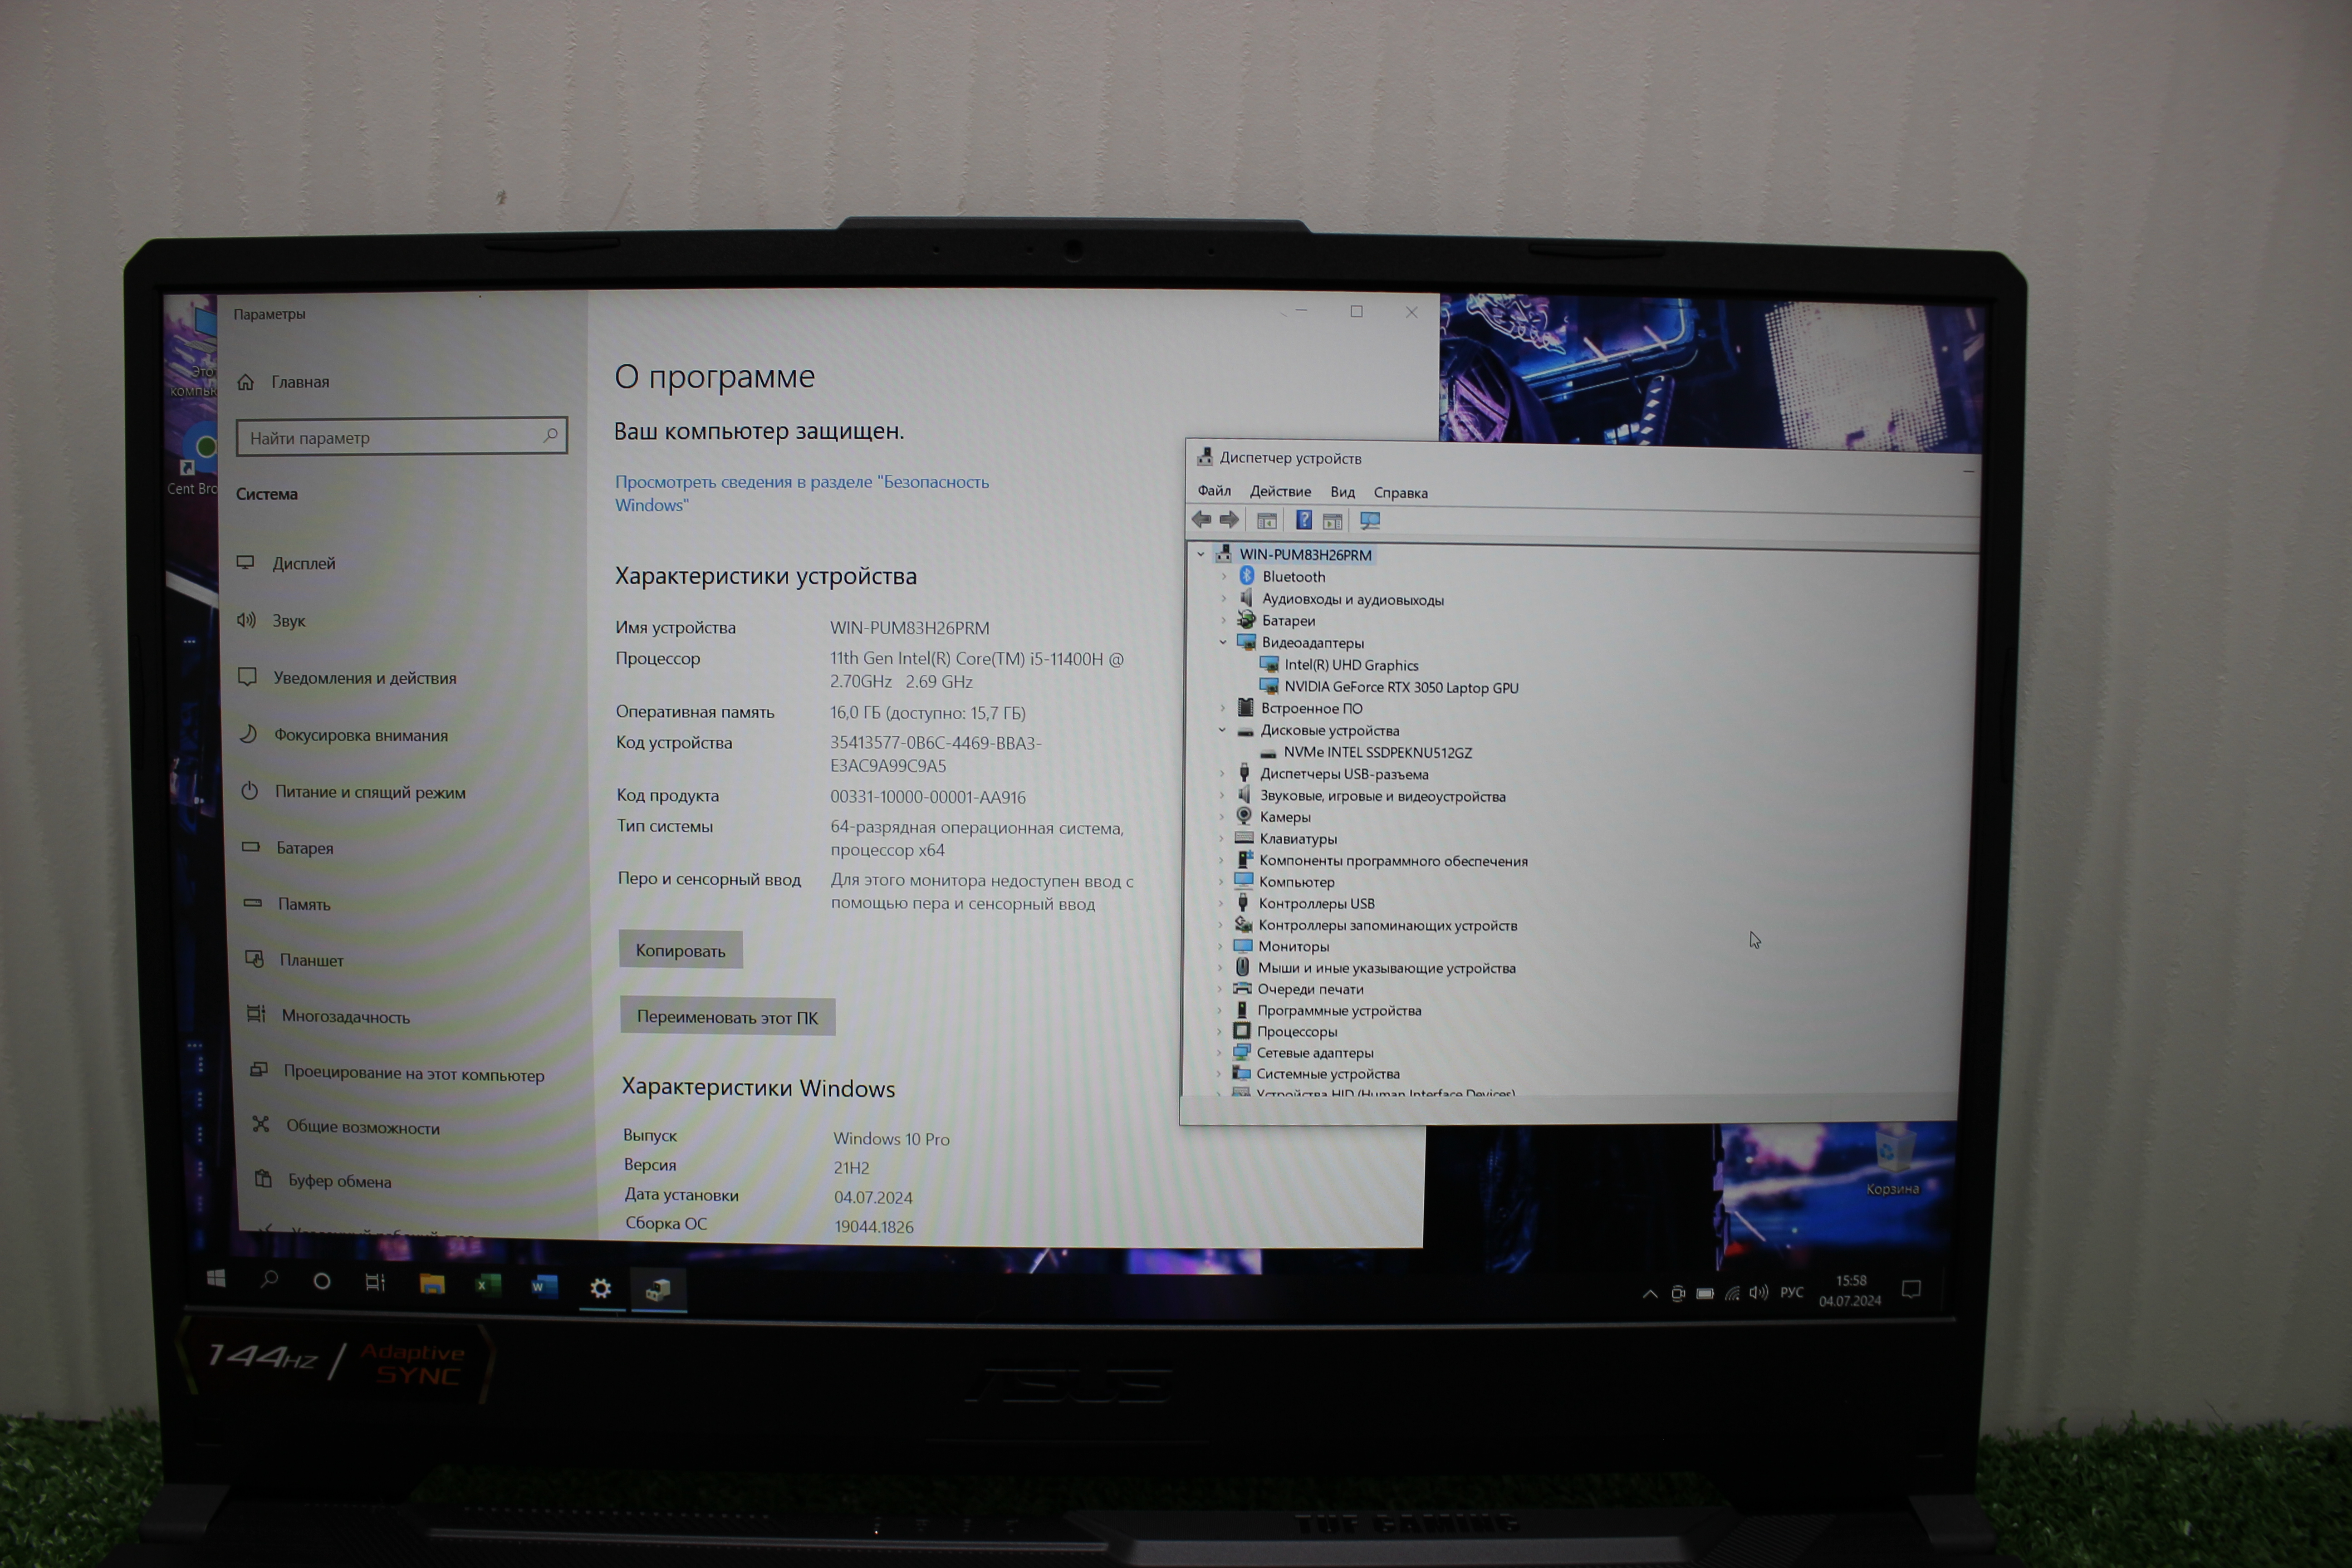Click the Forward arrow in Device Manager toolbar
The height and width of the screenshot is (1568, 2352).
[x=1229, y=519]
